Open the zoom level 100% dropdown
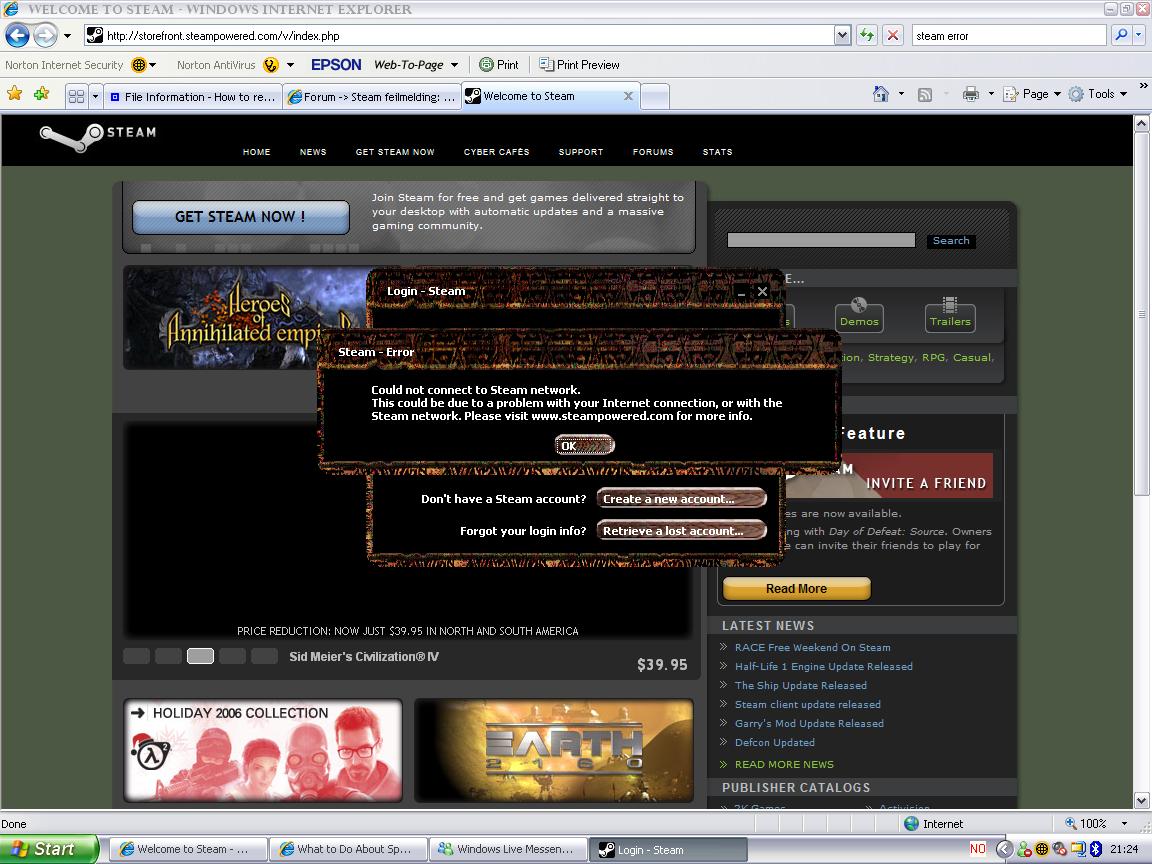The image size is (1152, 864). click(1124, 824)
